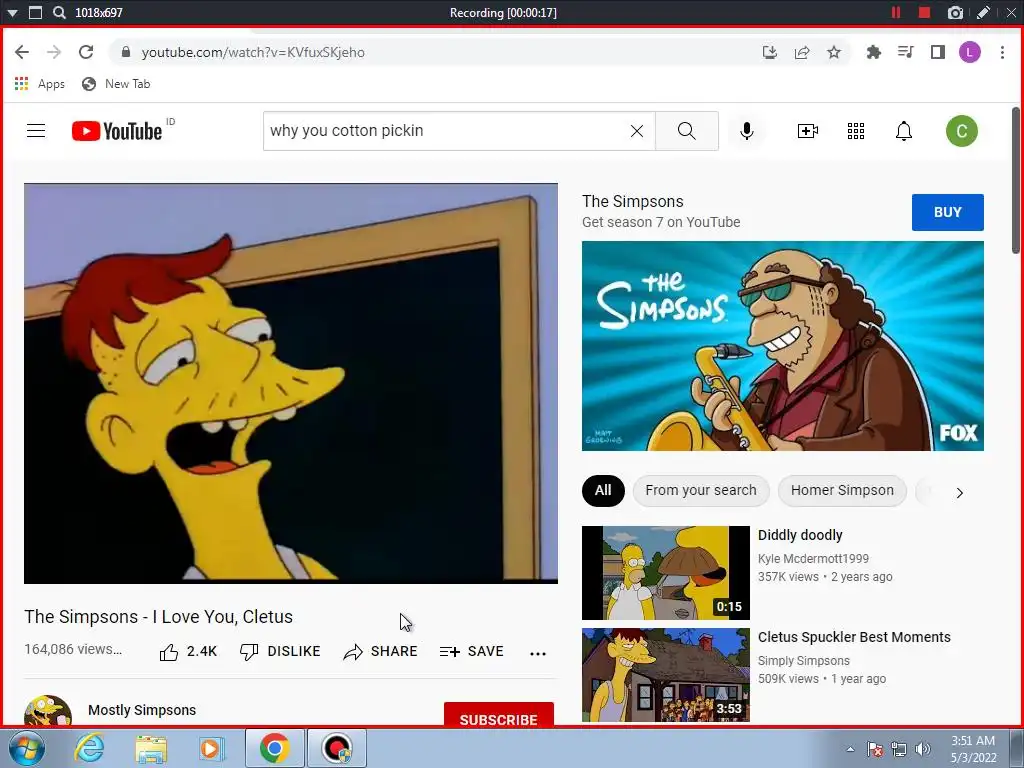1024x768 pixels.
Task: Click the BUY button for The Simpsons
Action: click(947, 212)
